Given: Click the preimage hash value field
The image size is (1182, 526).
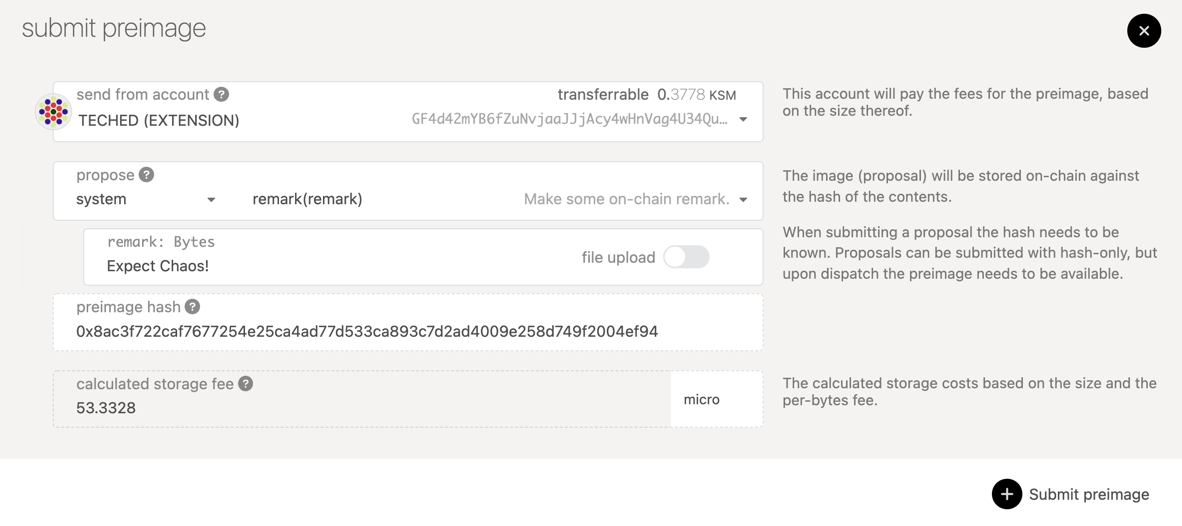Looking at the screenshot, I should (367, 332).
